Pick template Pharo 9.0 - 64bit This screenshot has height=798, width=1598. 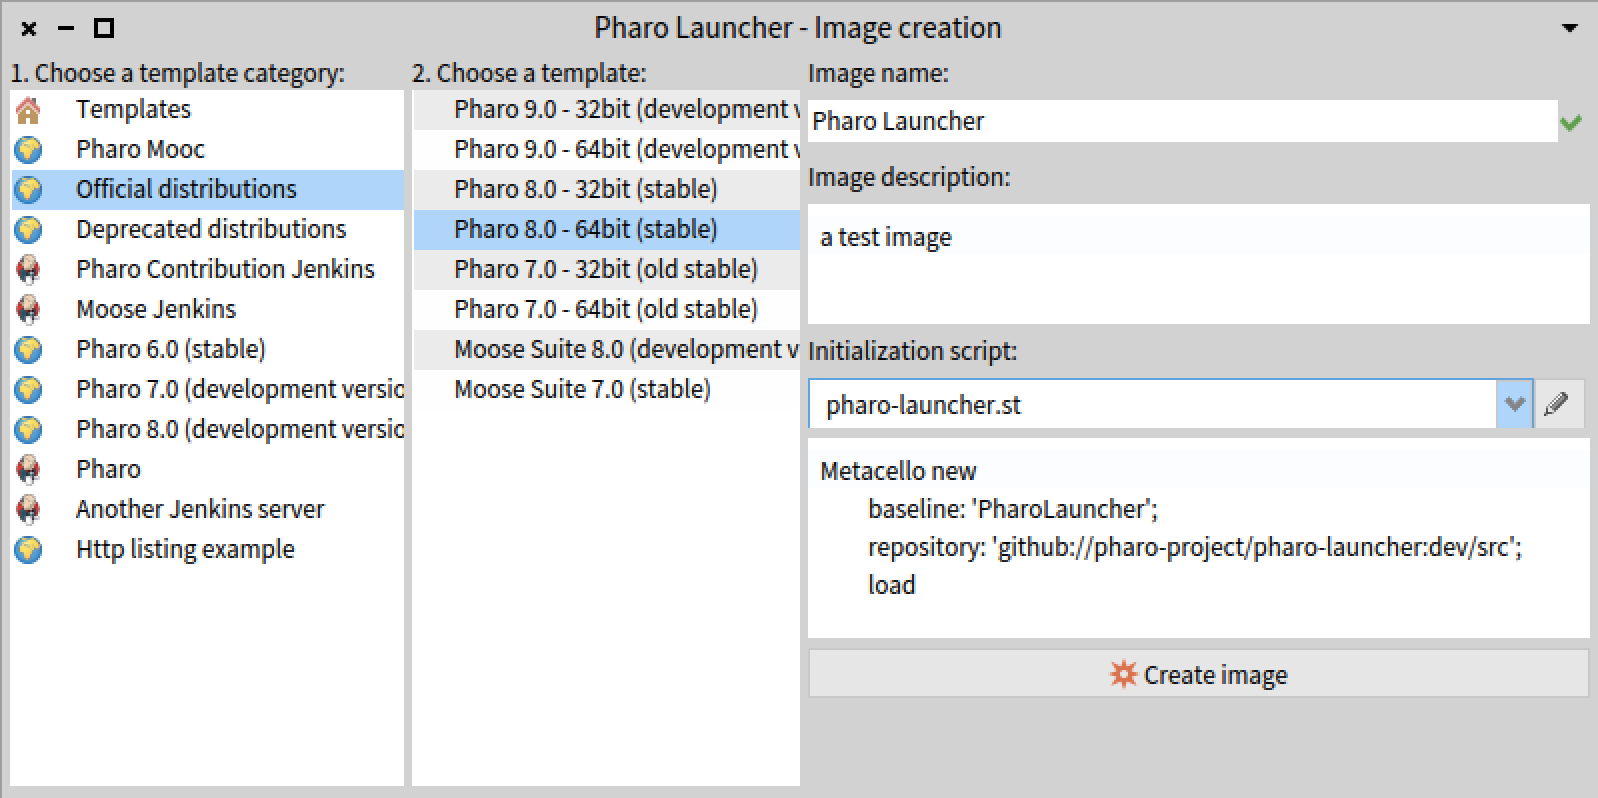click(x=607, y=150)
